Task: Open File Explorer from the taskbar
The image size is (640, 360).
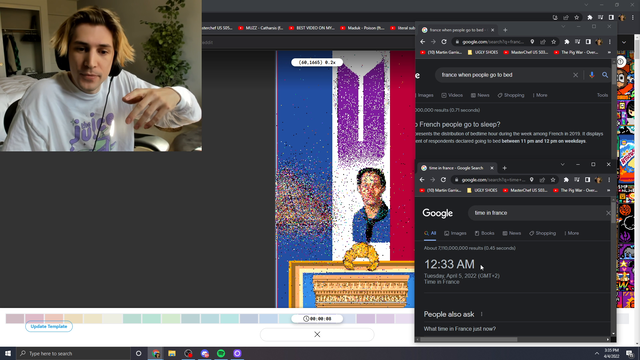Action: (x=172, y=353)
